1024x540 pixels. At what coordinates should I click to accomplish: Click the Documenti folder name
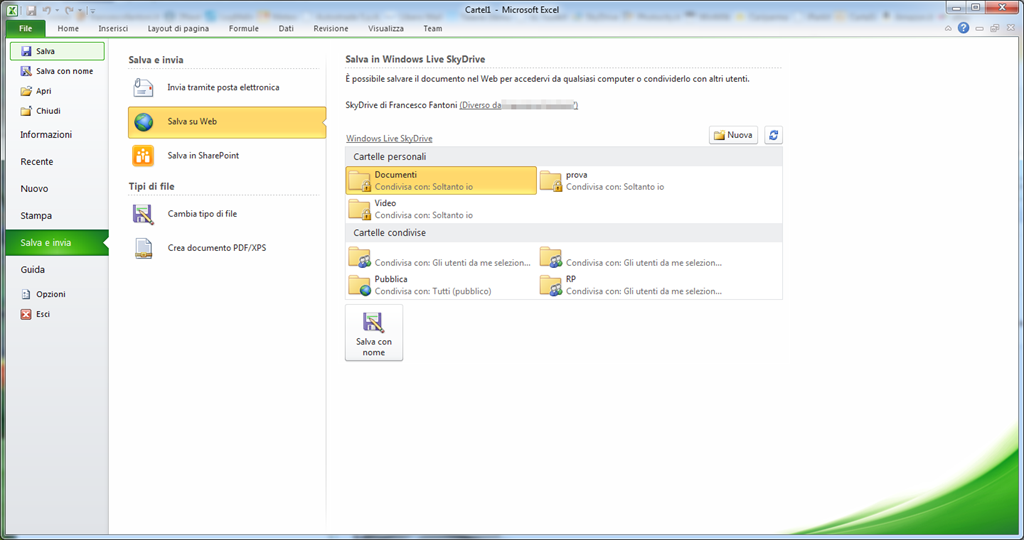click(396, 175)
